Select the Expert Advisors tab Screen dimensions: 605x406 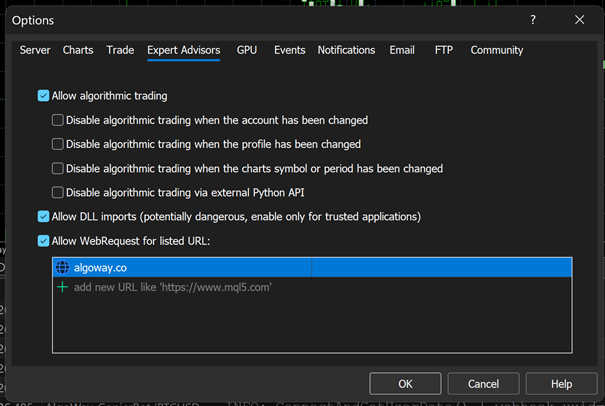pyautogui.click(x=184, y=51)
